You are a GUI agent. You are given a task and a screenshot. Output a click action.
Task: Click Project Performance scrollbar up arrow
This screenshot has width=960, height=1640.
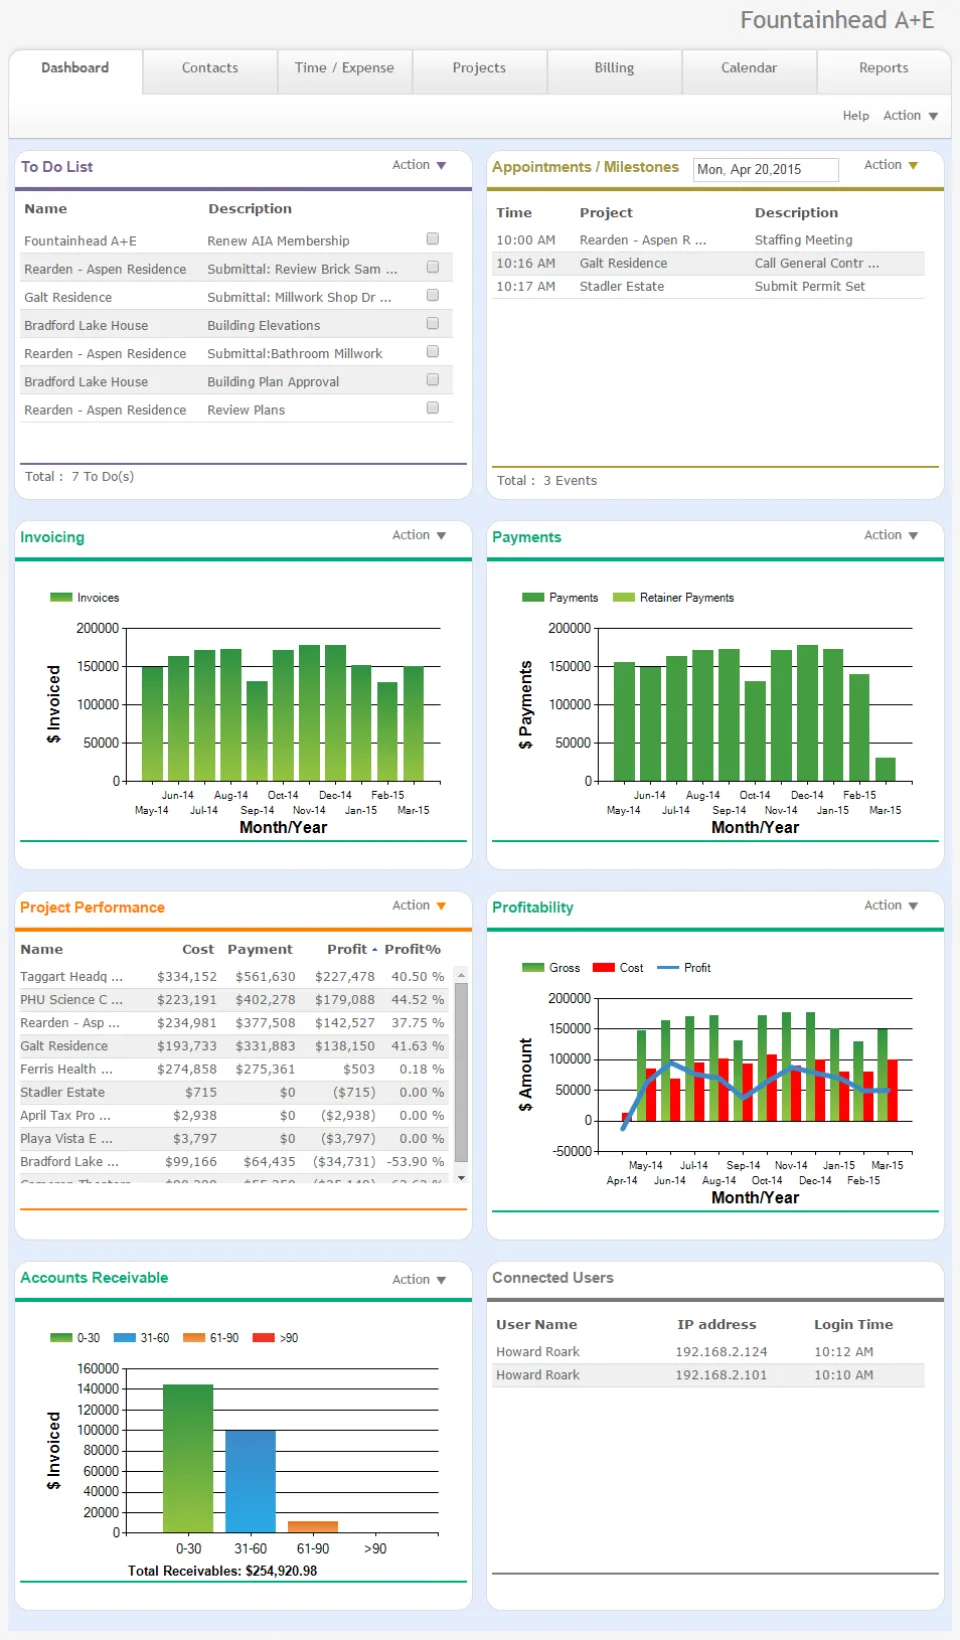461,974
